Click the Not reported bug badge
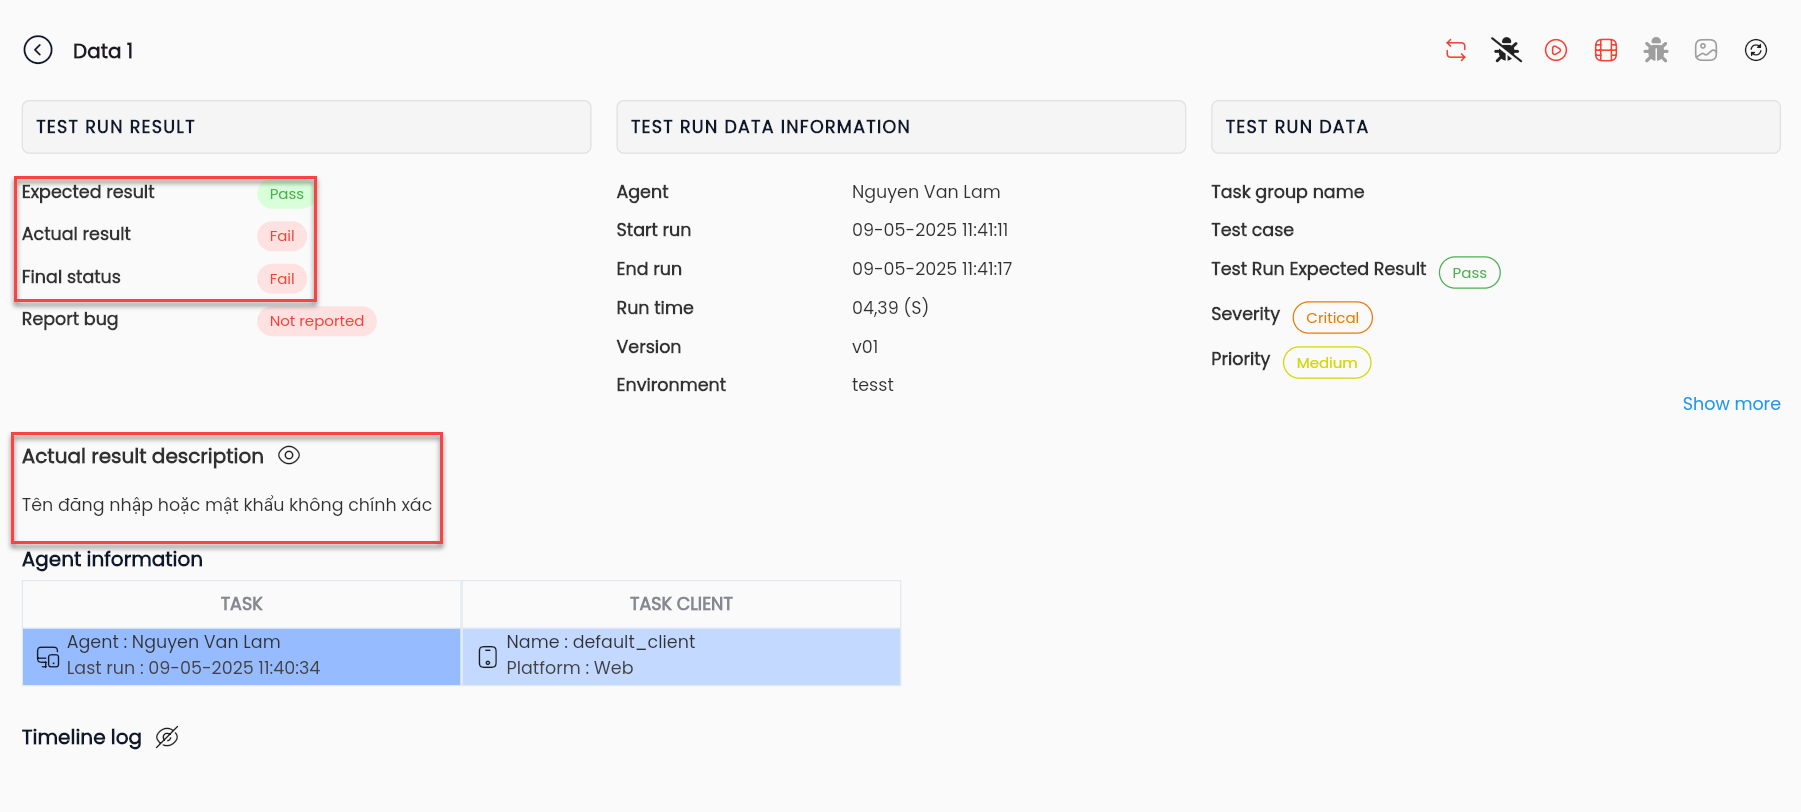 [317, 321]
